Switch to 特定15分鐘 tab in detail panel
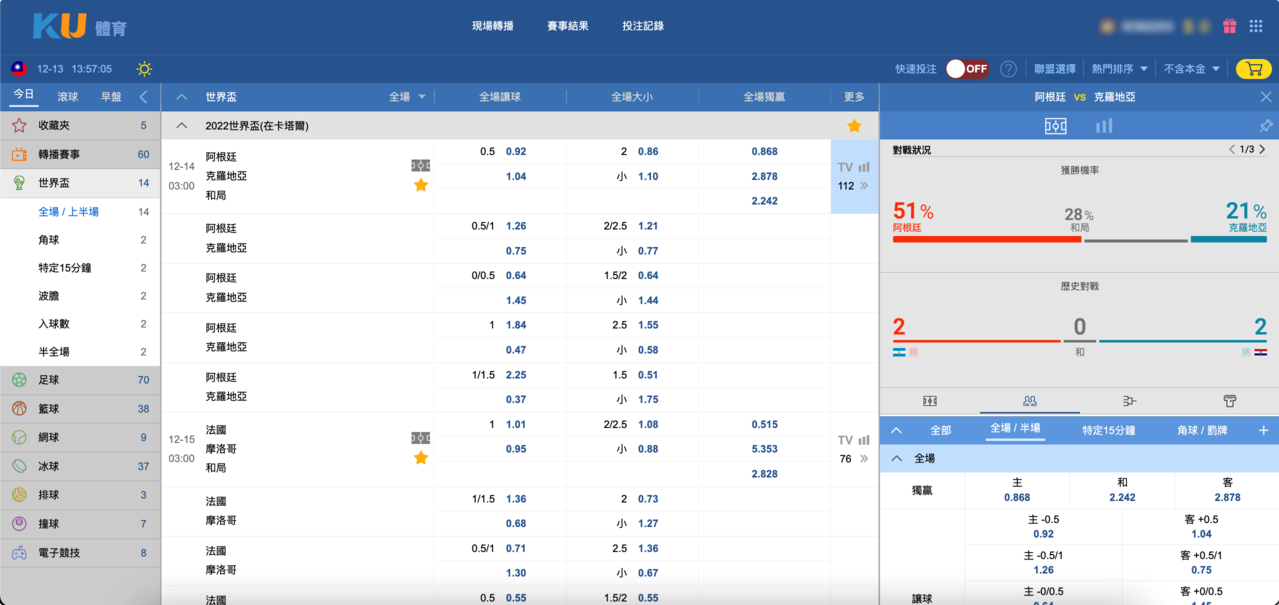The image size is (1279, 605). 1109,430
